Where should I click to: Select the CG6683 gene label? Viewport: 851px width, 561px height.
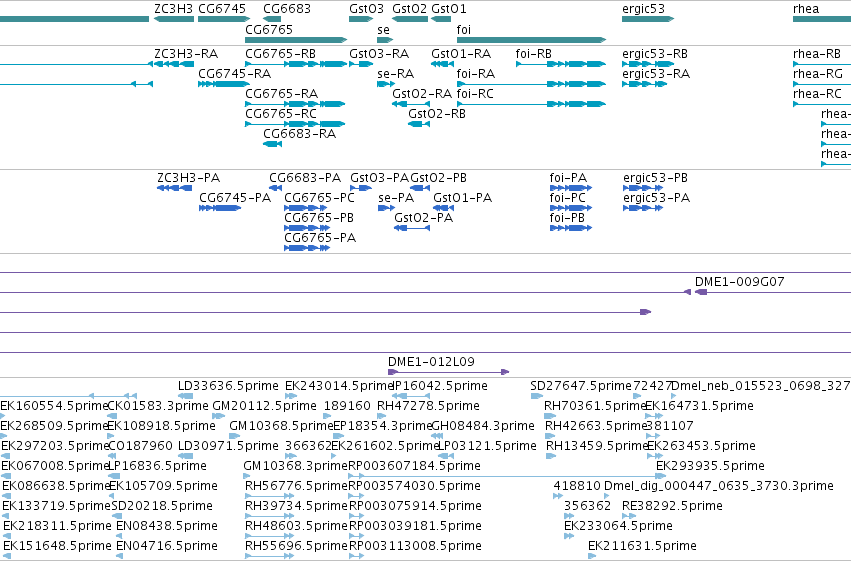tap(287, 9)
